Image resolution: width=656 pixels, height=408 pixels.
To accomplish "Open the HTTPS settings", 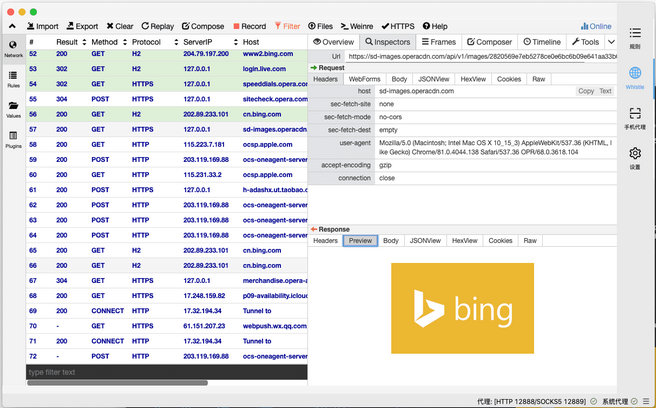I will pos(398,26).
